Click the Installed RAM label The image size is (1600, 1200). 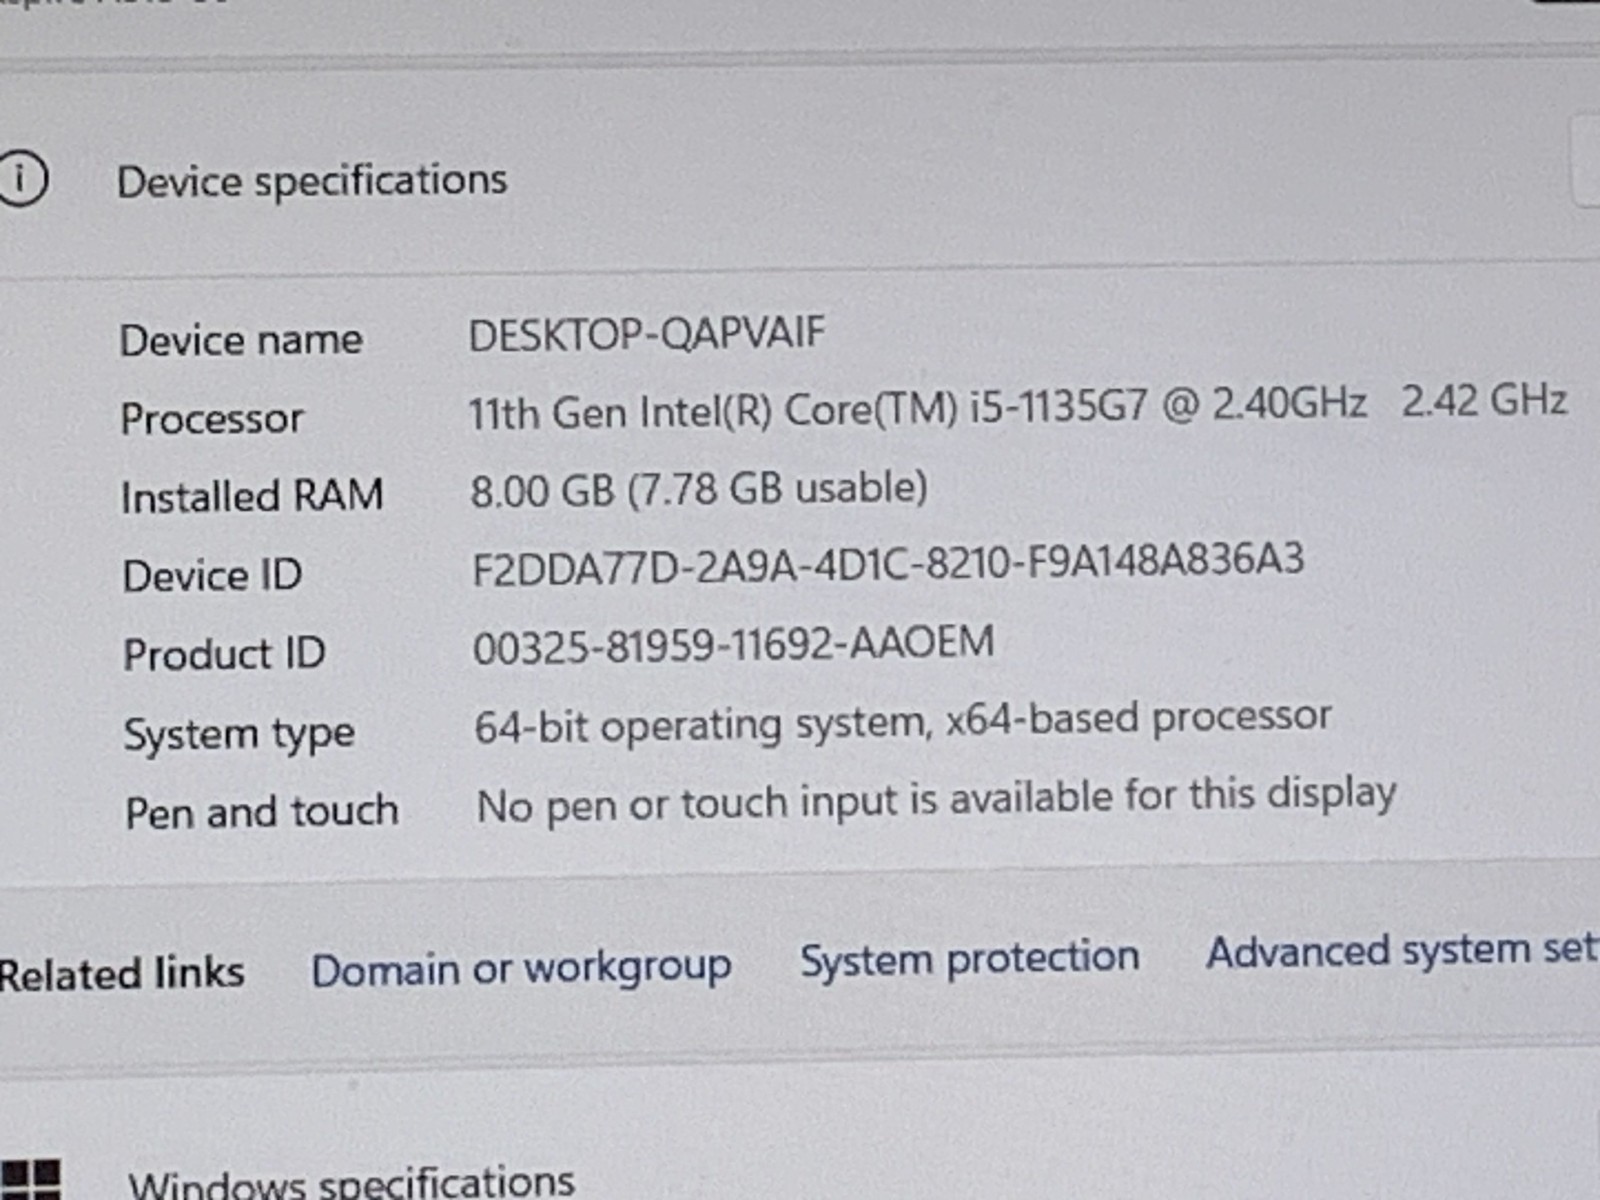pyautogui.click(x=252, y=496)
